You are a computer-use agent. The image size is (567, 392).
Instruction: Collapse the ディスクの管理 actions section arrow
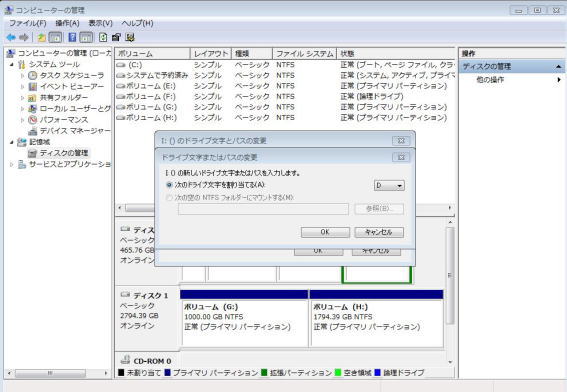[559, 67]
